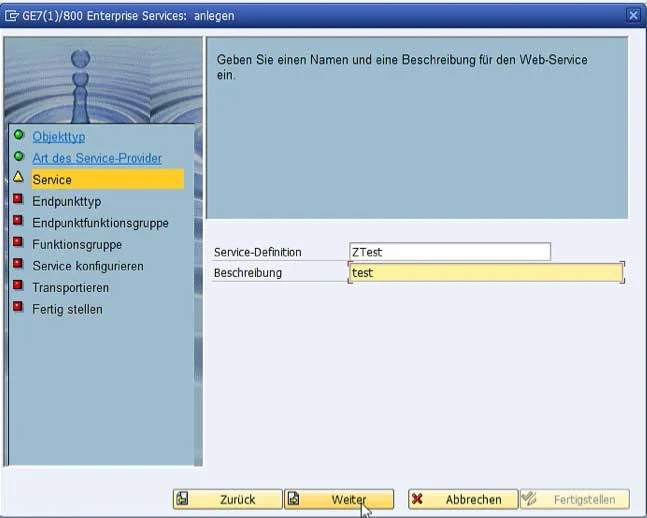Viewport: 647px width, 518px height.
Task: Focus the Beschreibung text field
Action: (x=485, y=272)
